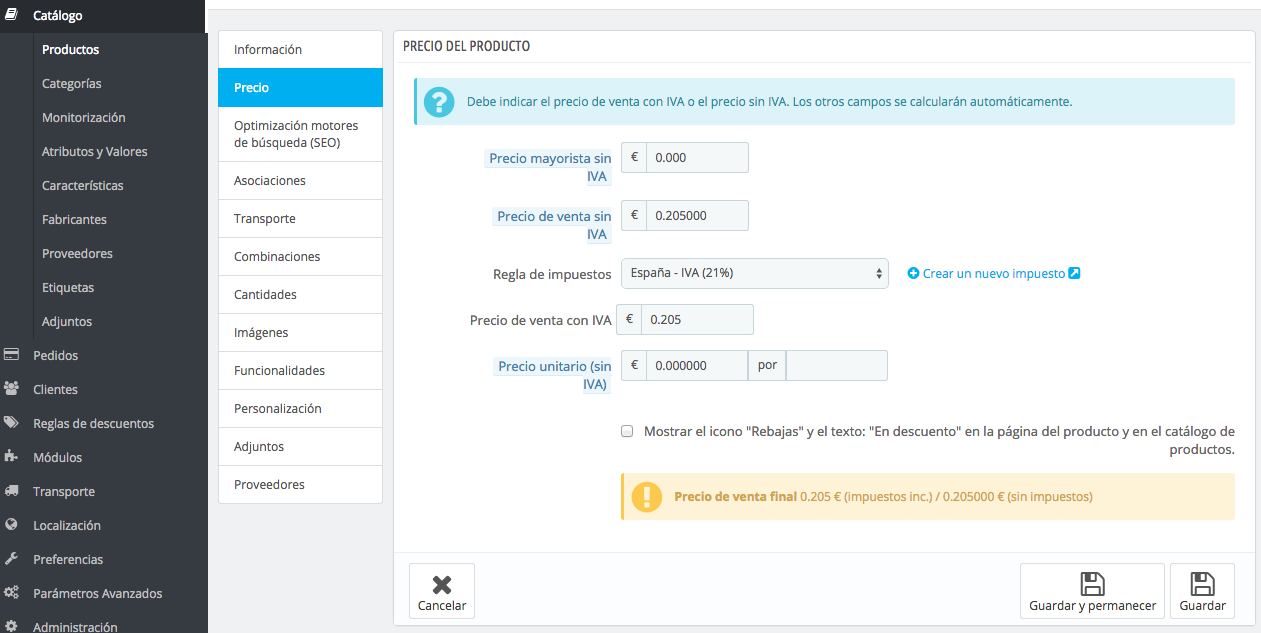Open Fabricantes in the sidebar menu

[x=74, y=220]
